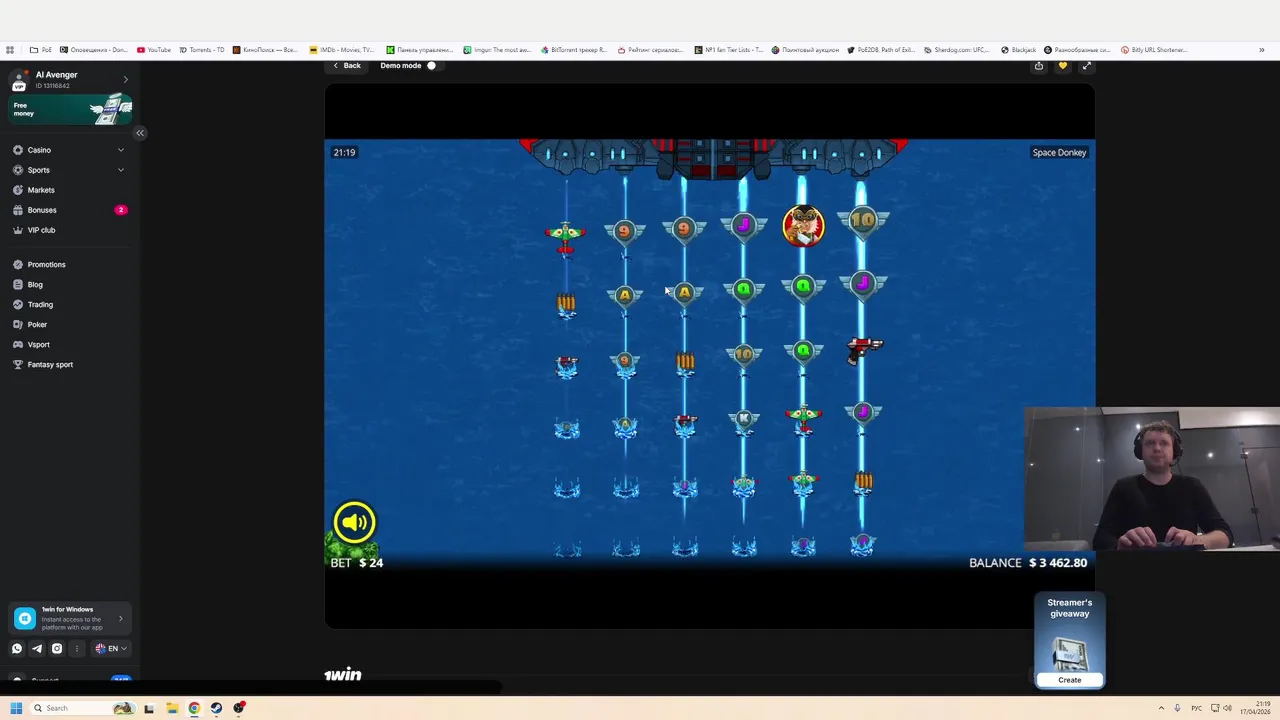The image size is (1280, 720).
Task: Click the BALANCE $ 3 462.80 display
Action: click(x=1028, y=563)
